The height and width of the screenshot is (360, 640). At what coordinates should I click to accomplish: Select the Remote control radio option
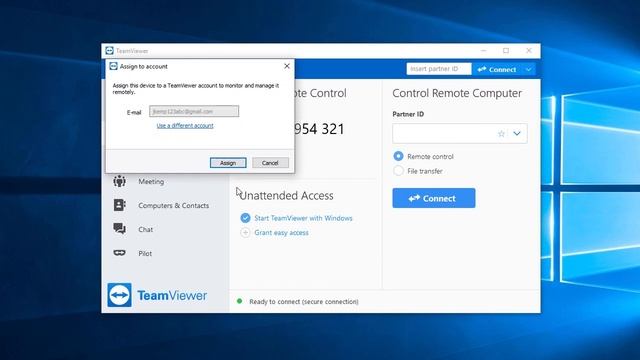398,156
